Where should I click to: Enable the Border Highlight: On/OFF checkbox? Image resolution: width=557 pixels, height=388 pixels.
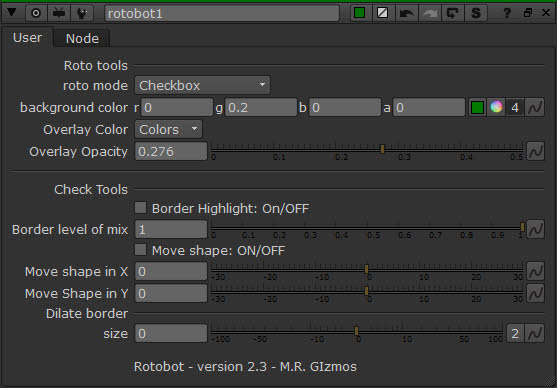click(x=141, y=208)
